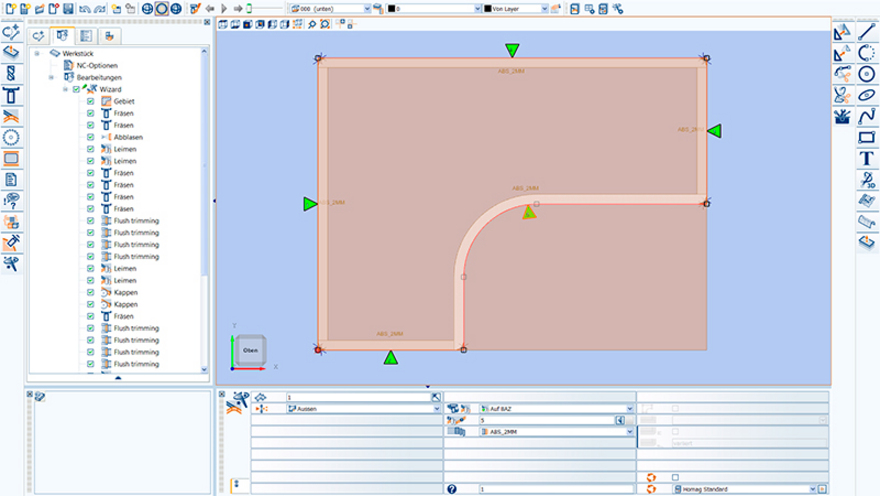Viewport: 880px width, 496px height.
Task: Click the button right of Homag Standard
Action: (822, 489)
